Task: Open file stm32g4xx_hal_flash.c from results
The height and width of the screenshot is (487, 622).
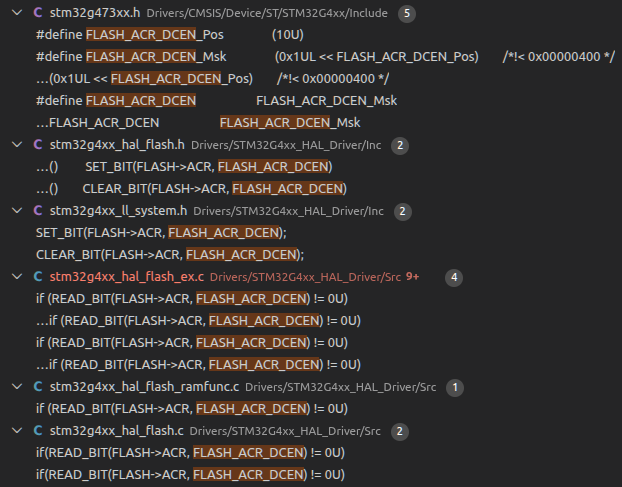Action: click(117, 430)
